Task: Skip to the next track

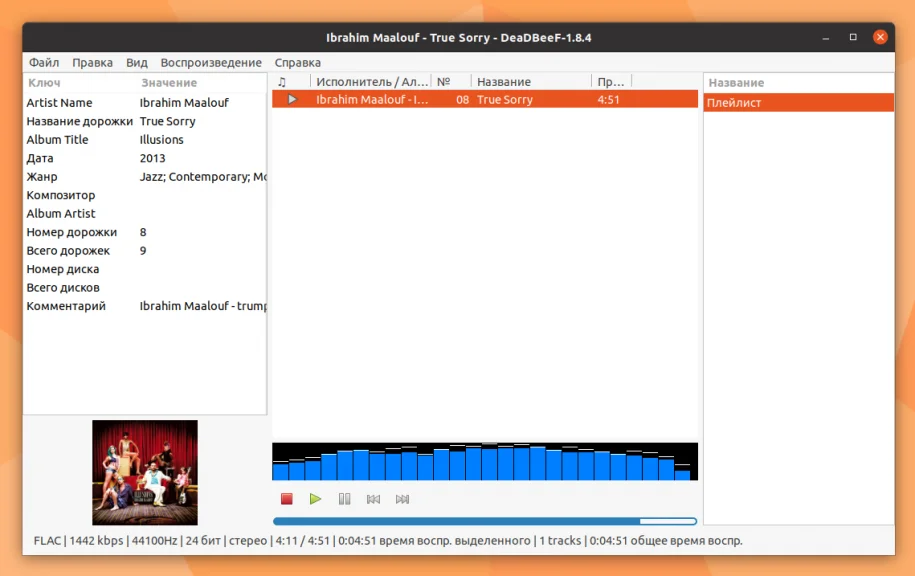Action: click(402, 499)
